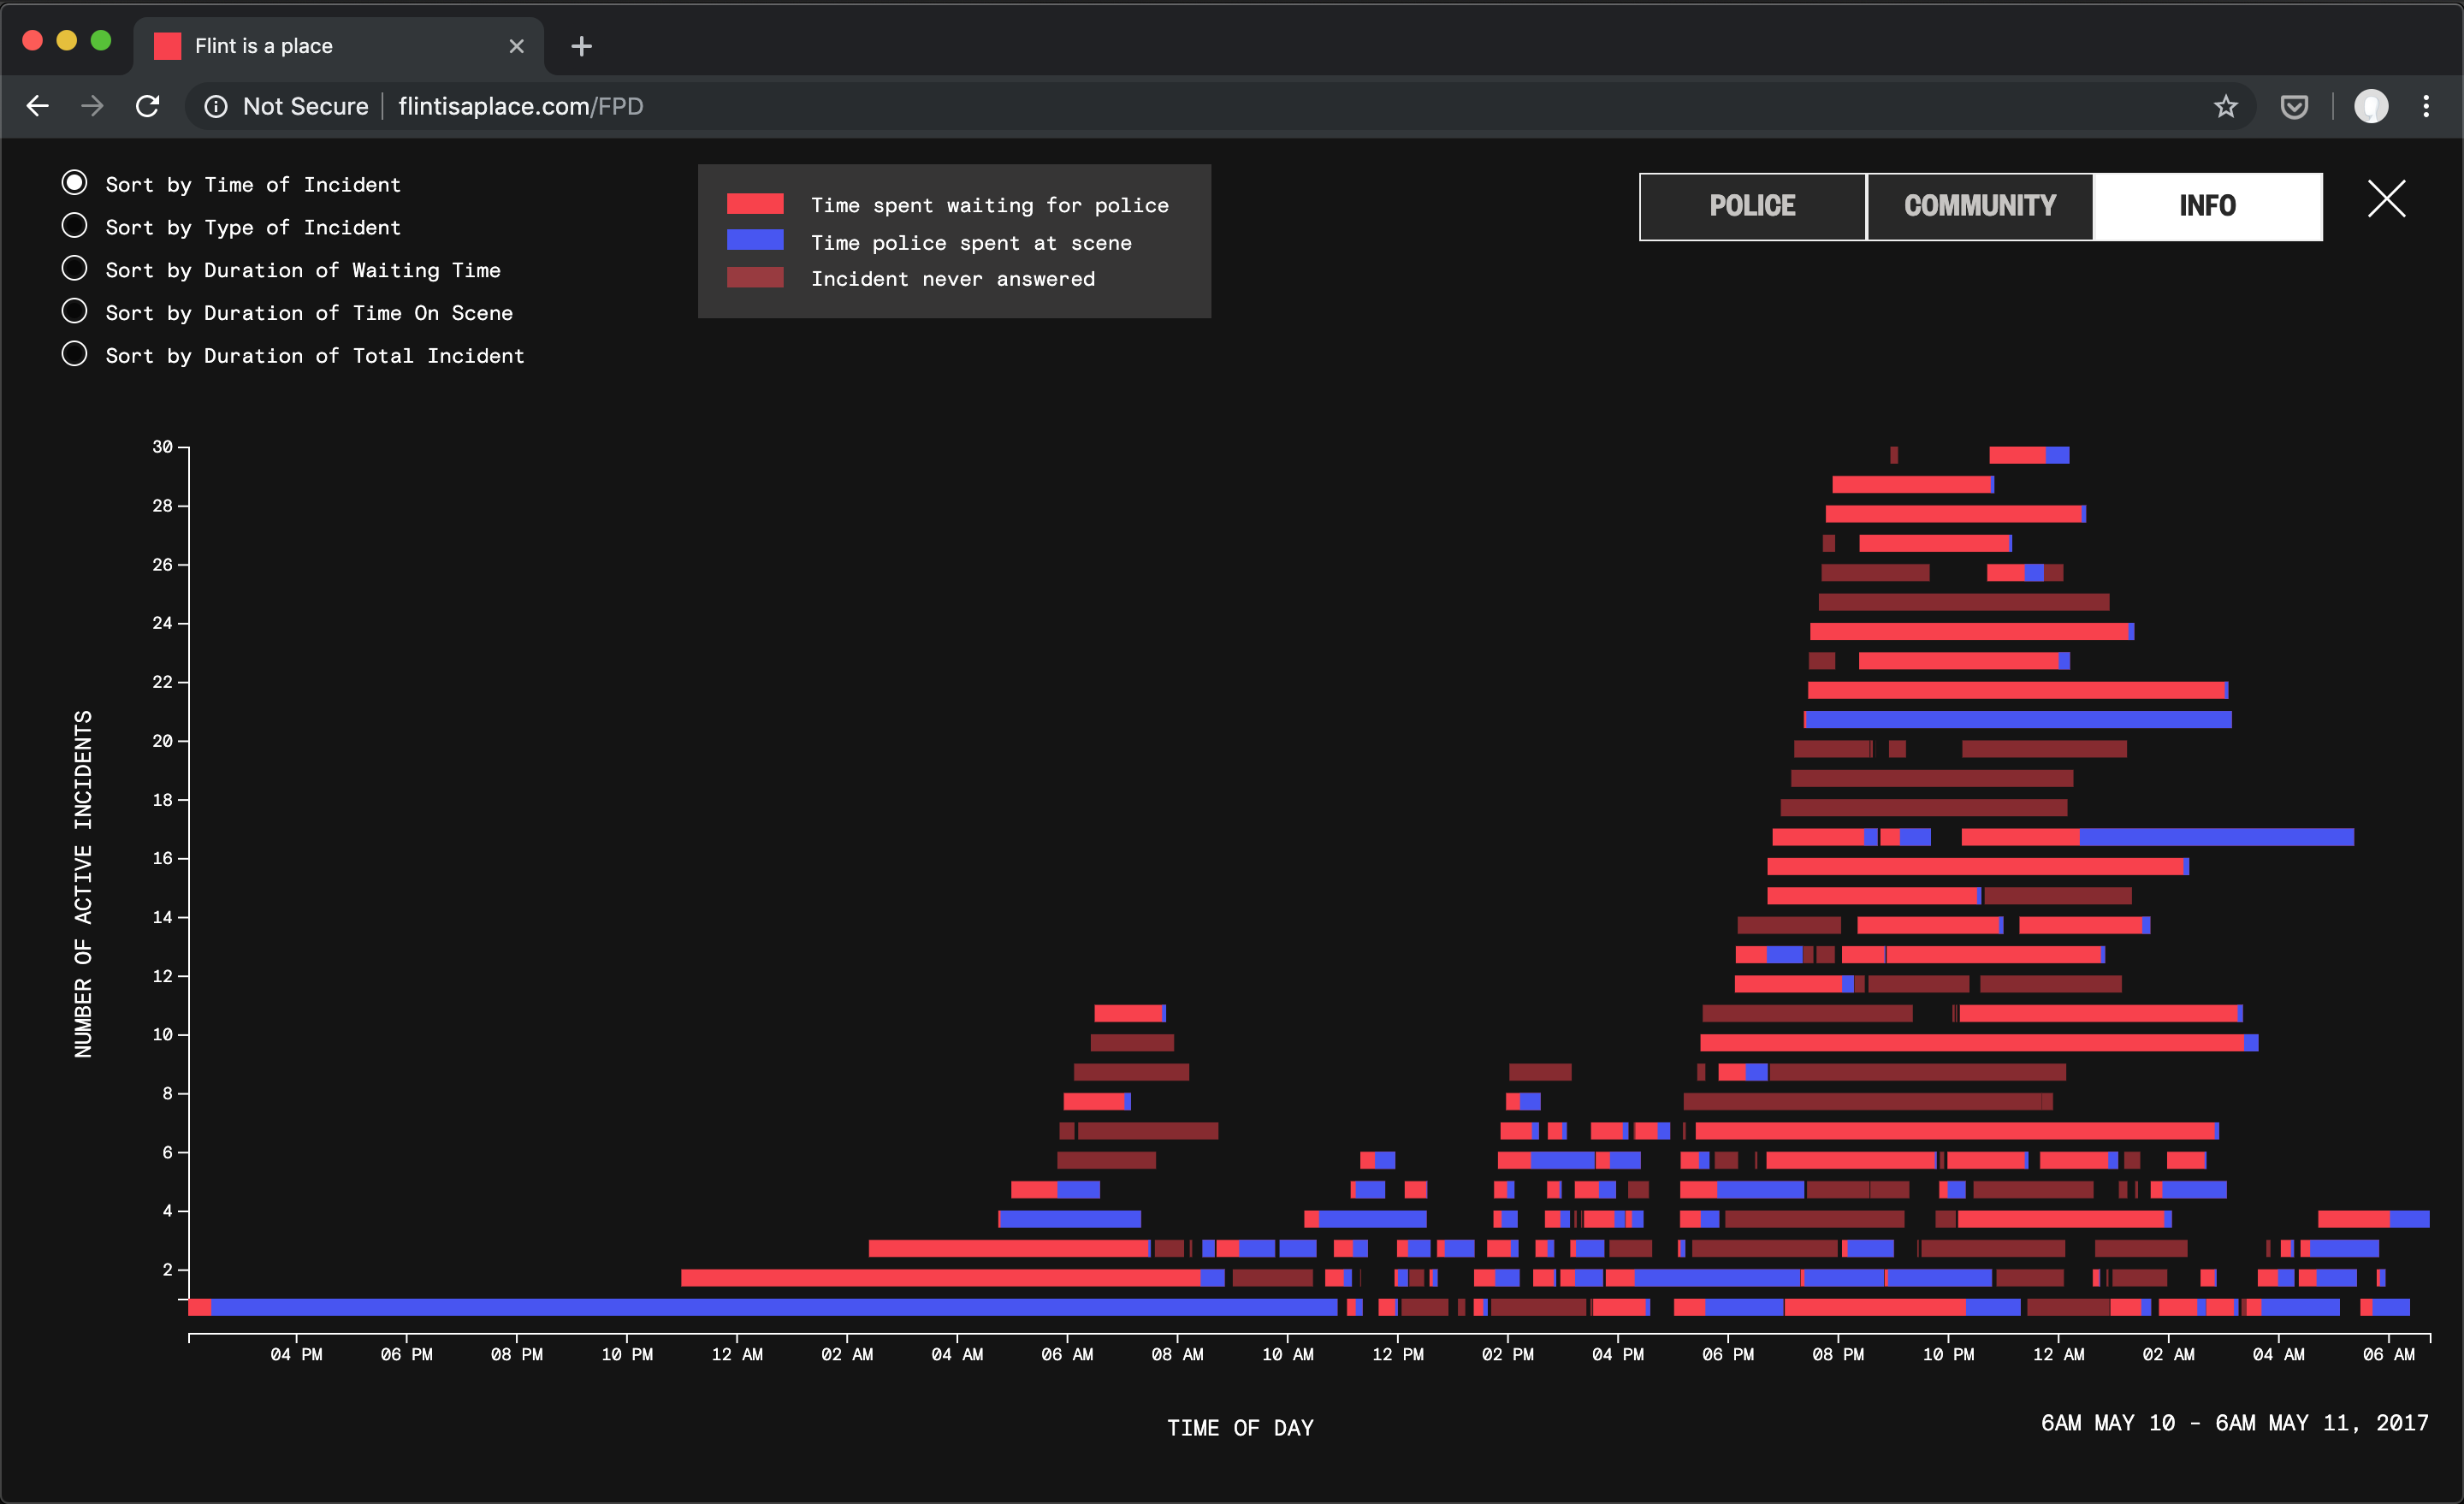Click the browser forward arrow
The height and width of the screenshot is (1504, 2464).
coord(92,106)
